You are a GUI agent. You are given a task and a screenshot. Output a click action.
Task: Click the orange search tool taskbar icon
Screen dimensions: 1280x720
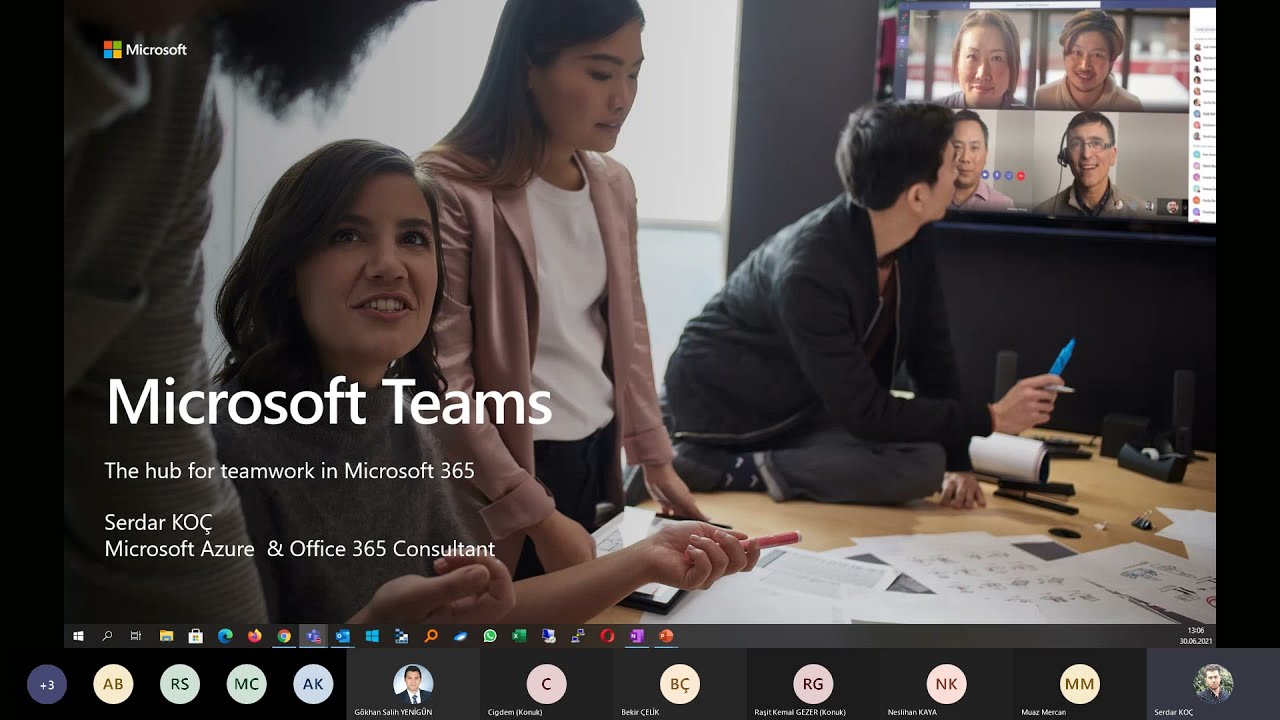(431, 635)
